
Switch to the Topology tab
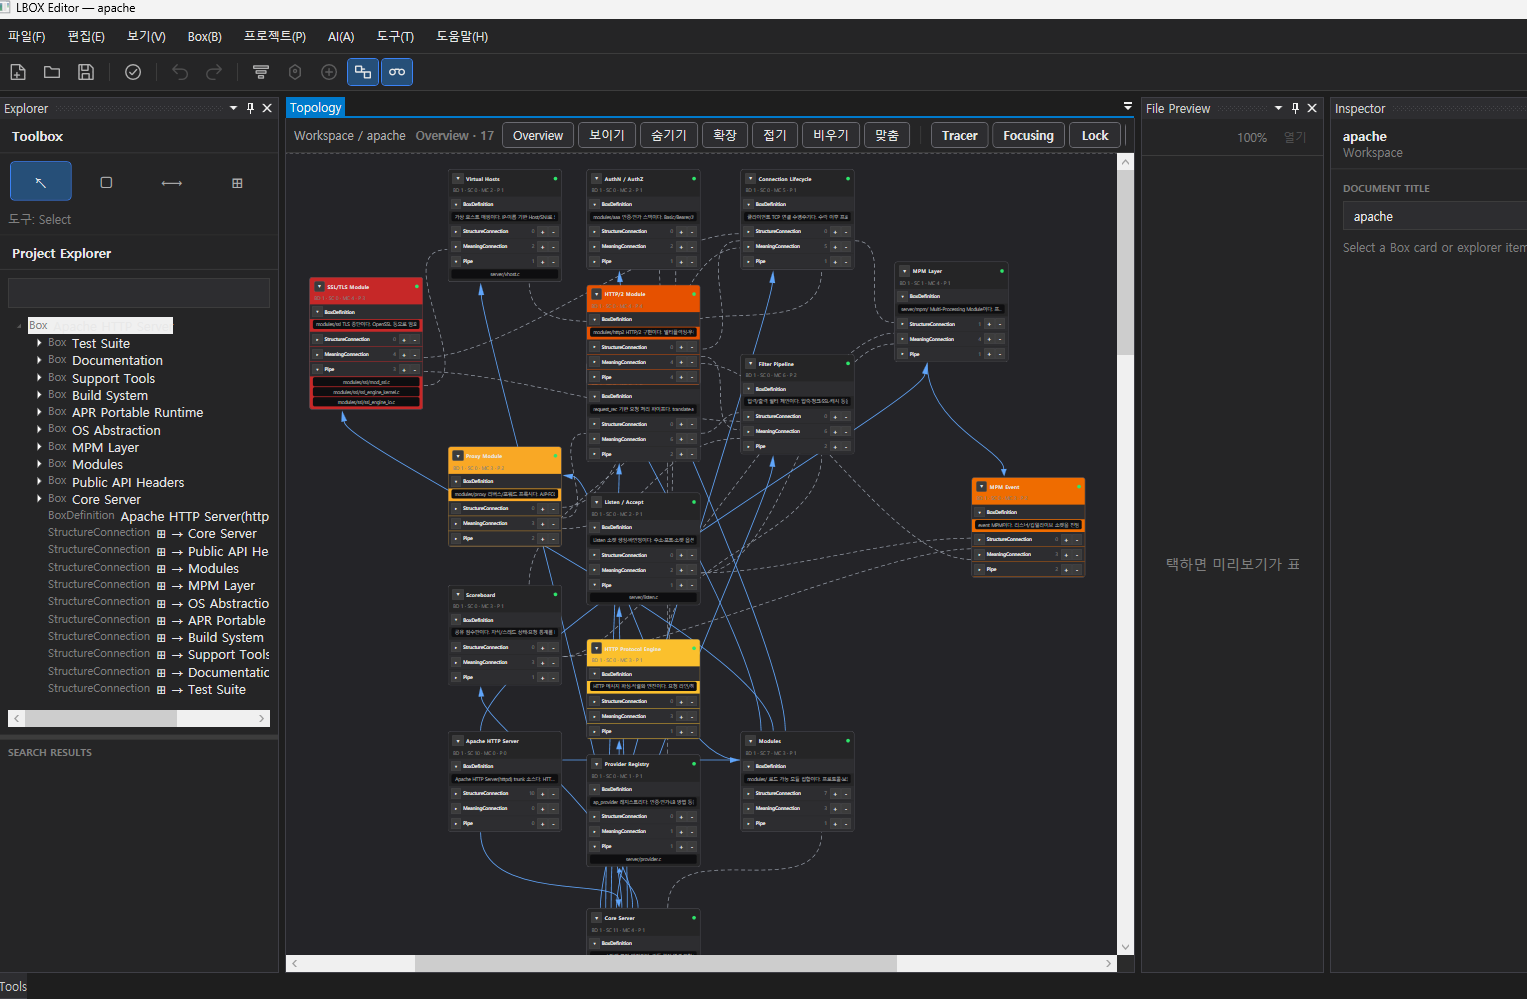(x=316, y=107)
